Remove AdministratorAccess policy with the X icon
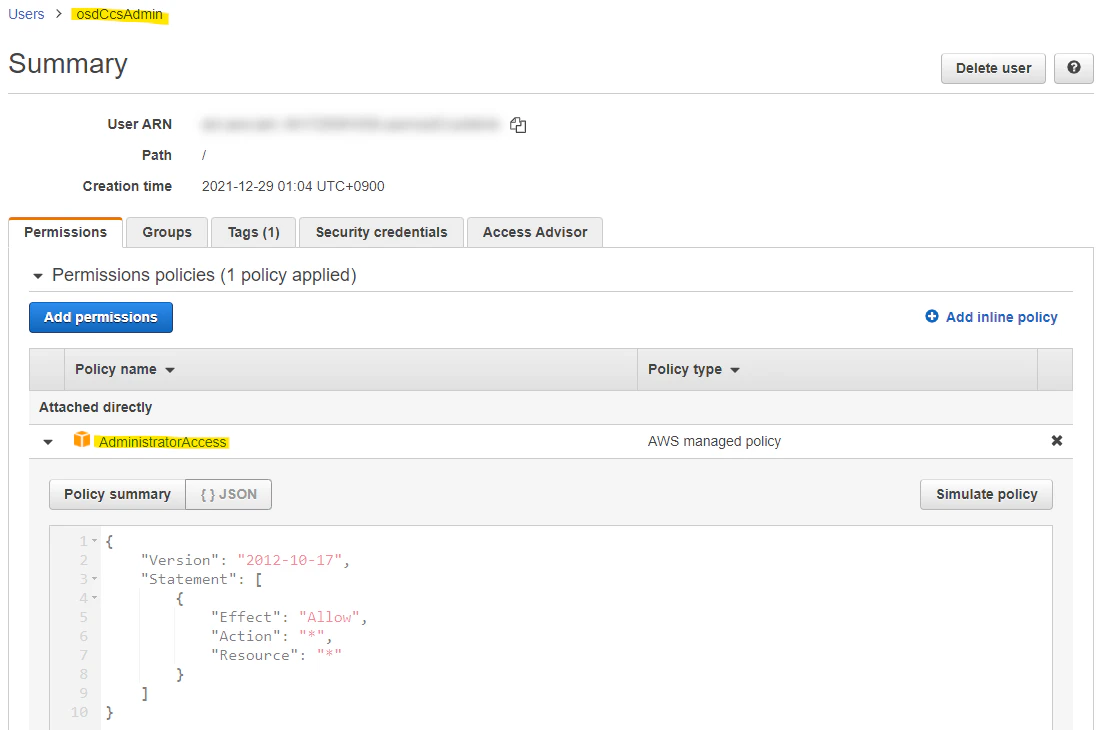The image size is (1112, 730). (x=1057, y=441)
